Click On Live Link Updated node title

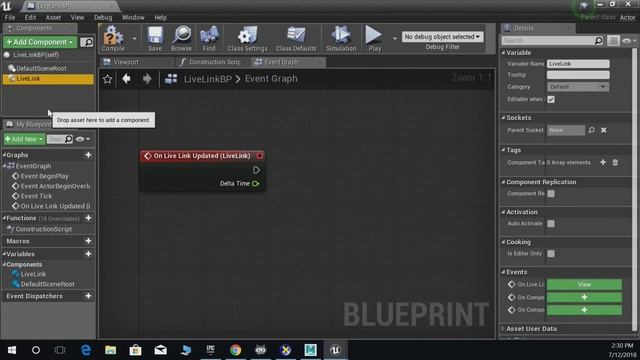point(202,156)
